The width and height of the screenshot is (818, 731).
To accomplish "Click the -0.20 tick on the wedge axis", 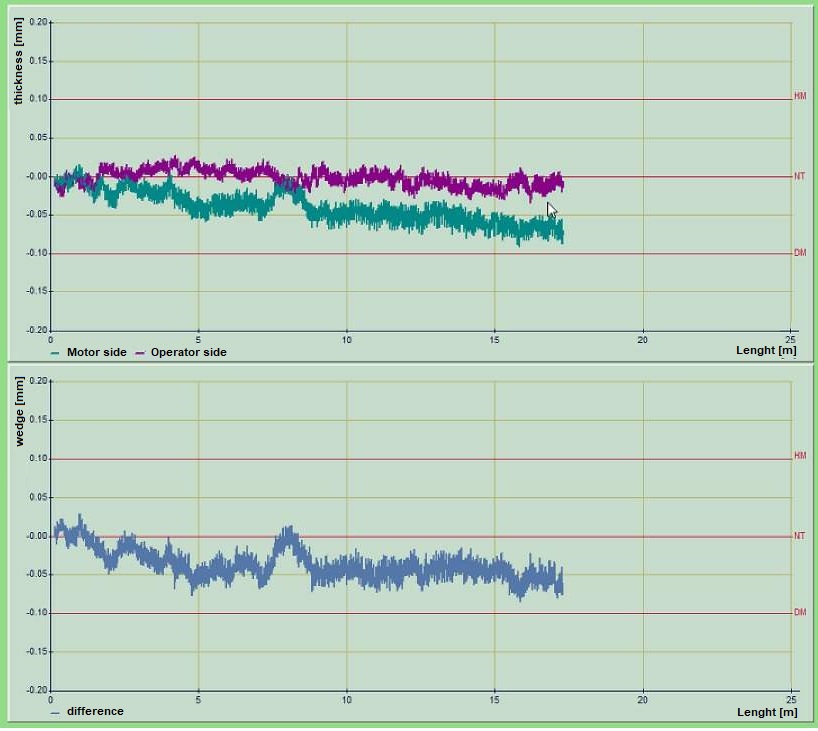I will pyautogui.click(x=37, y=690).
